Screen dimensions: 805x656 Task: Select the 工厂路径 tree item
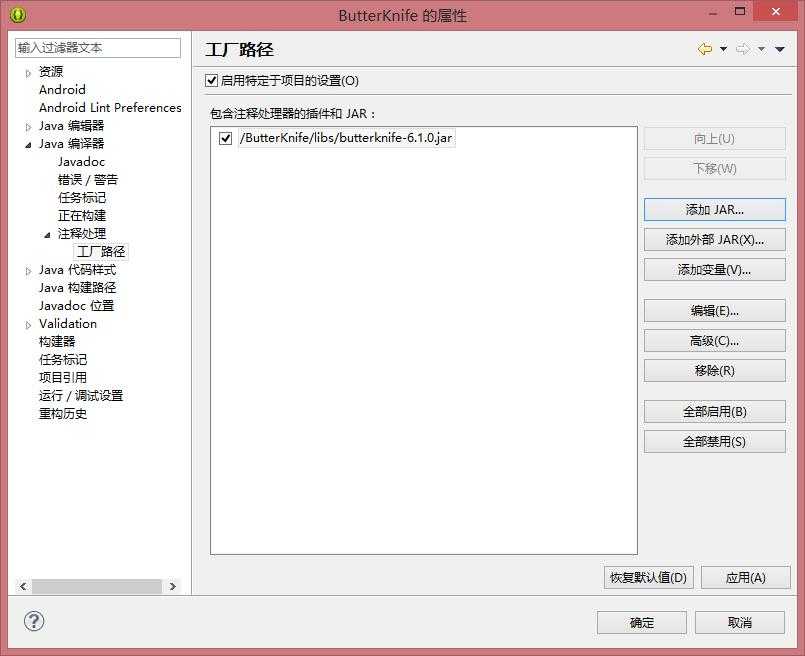click(101, 252)
